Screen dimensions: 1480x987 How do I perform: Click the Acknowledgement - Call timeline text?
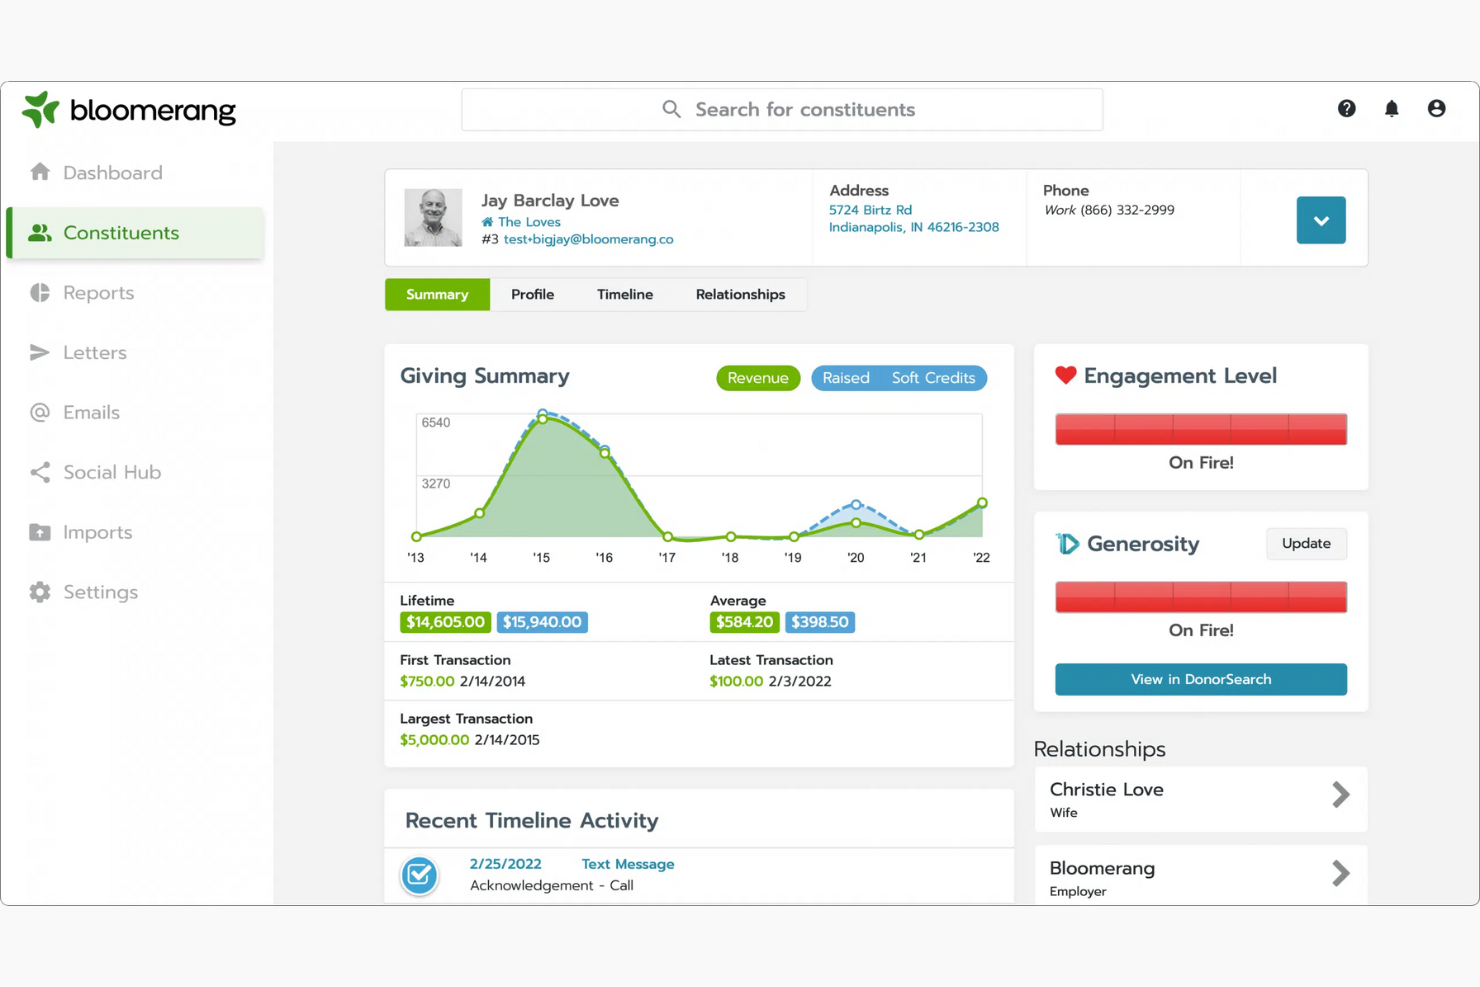coord(552,885)
